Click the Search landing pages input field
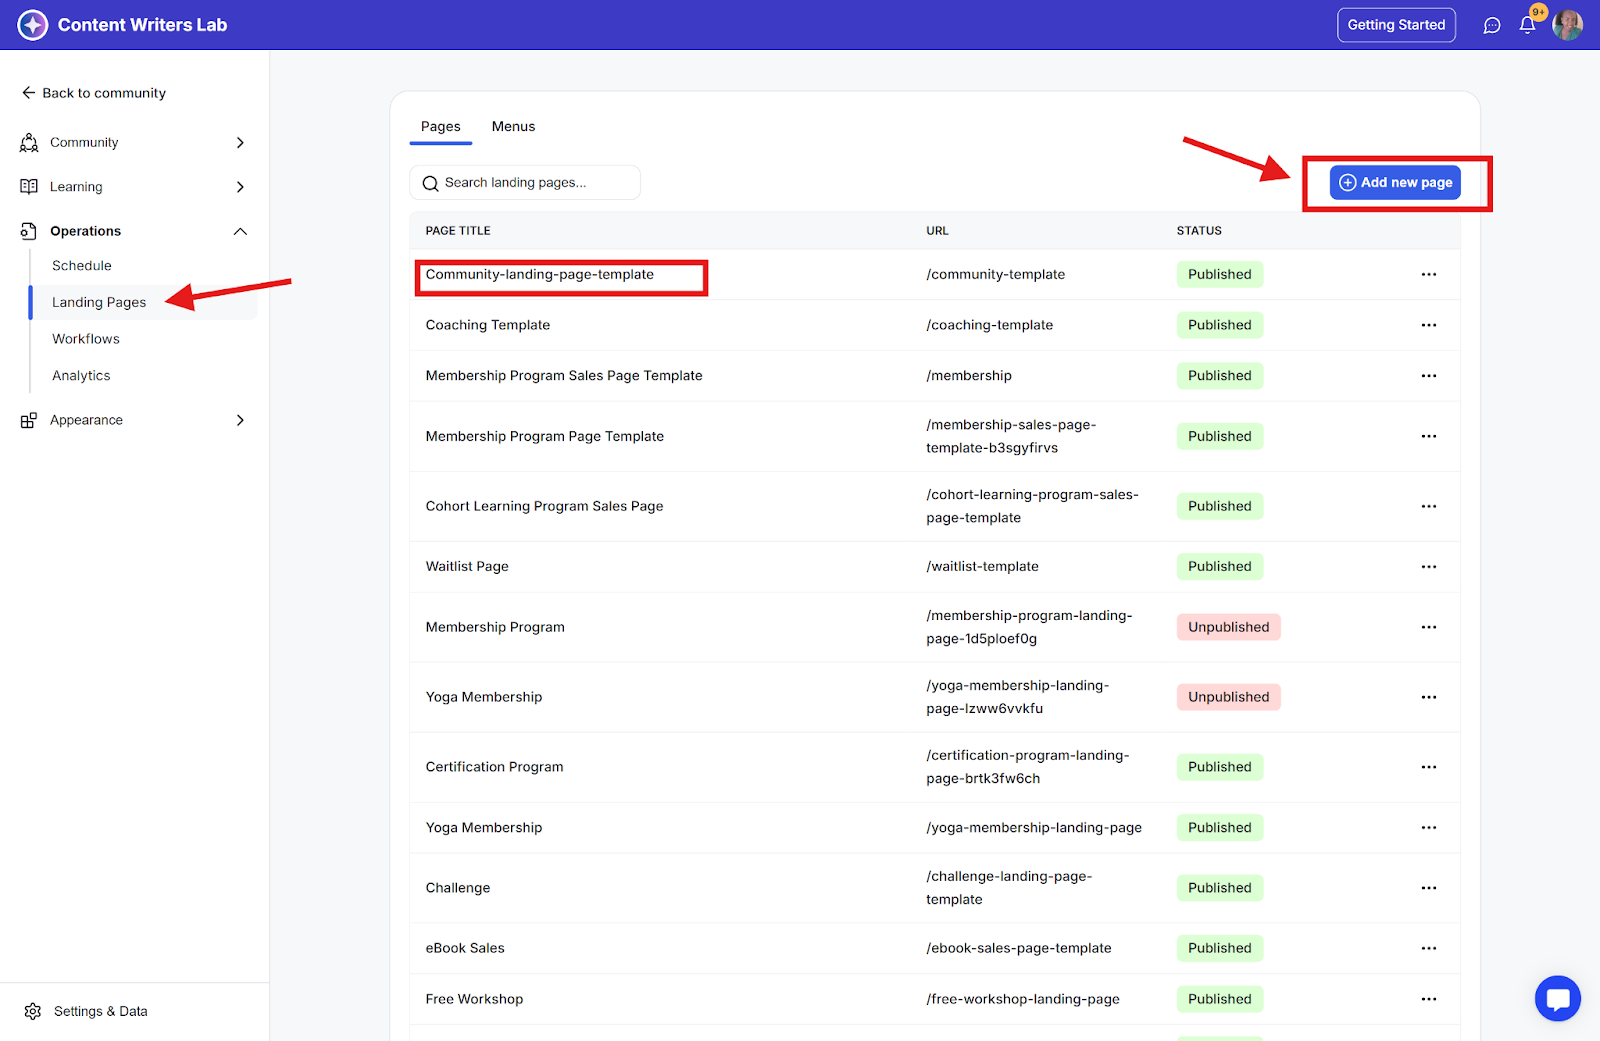The image size is (1600, 1041). click(x=525, y=183)
